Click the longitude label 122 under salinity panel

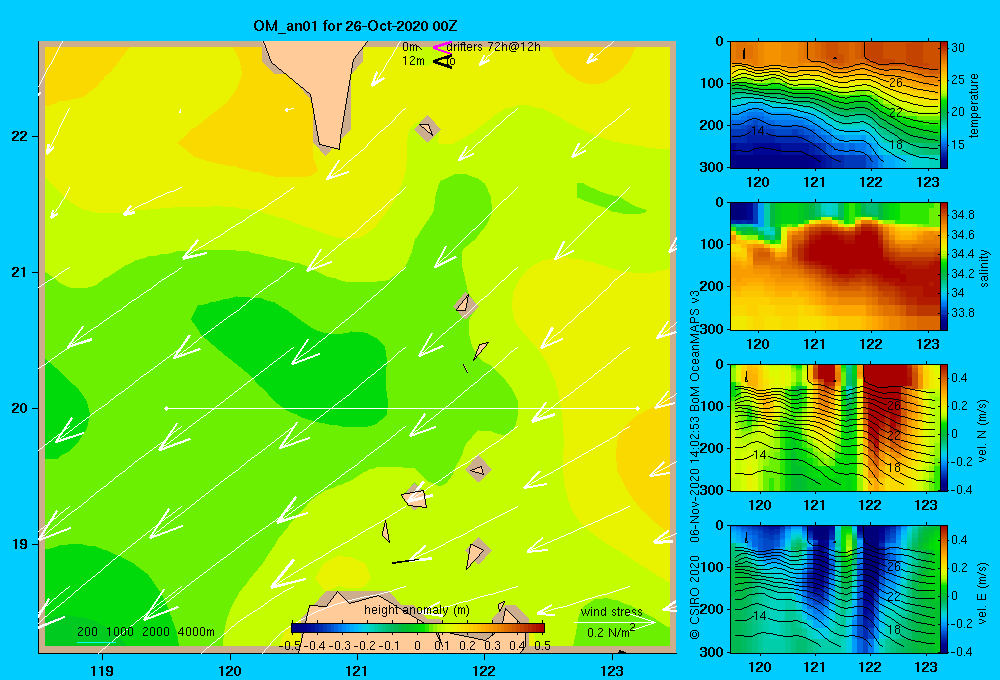pyautogui.click(x=871, y=344)
